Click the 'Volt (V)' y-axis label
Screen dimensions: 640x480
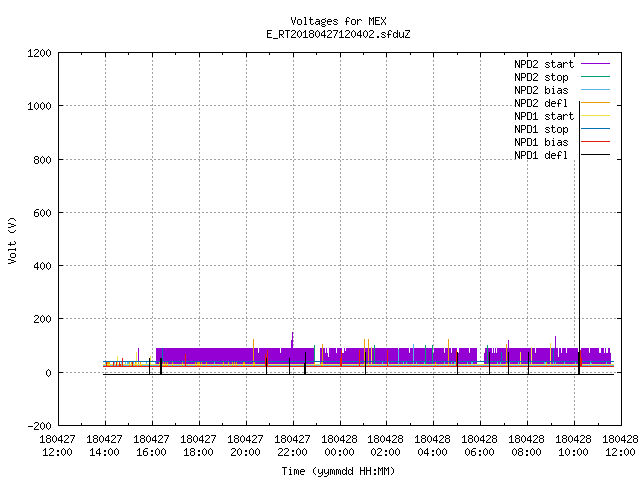click(12, 240)
